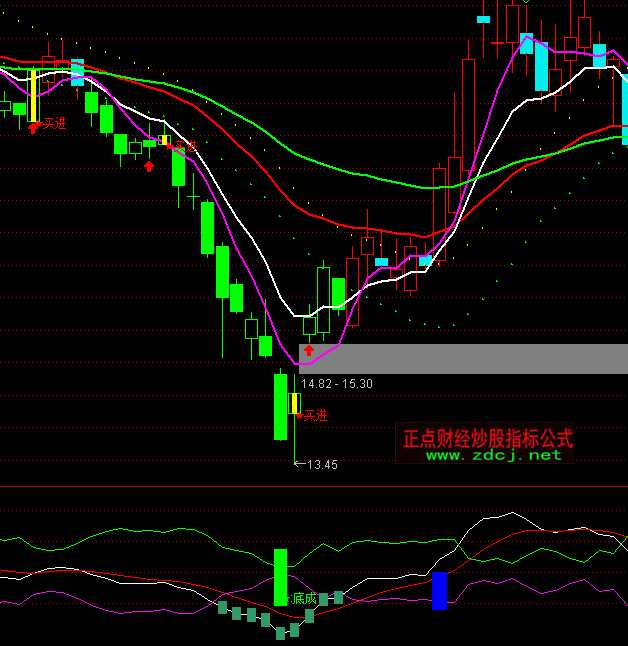The height and width of the screenshot is (646, 628).
Task: Click the 底成 label in the indicator panel
Action: click(x=305, y=599)
